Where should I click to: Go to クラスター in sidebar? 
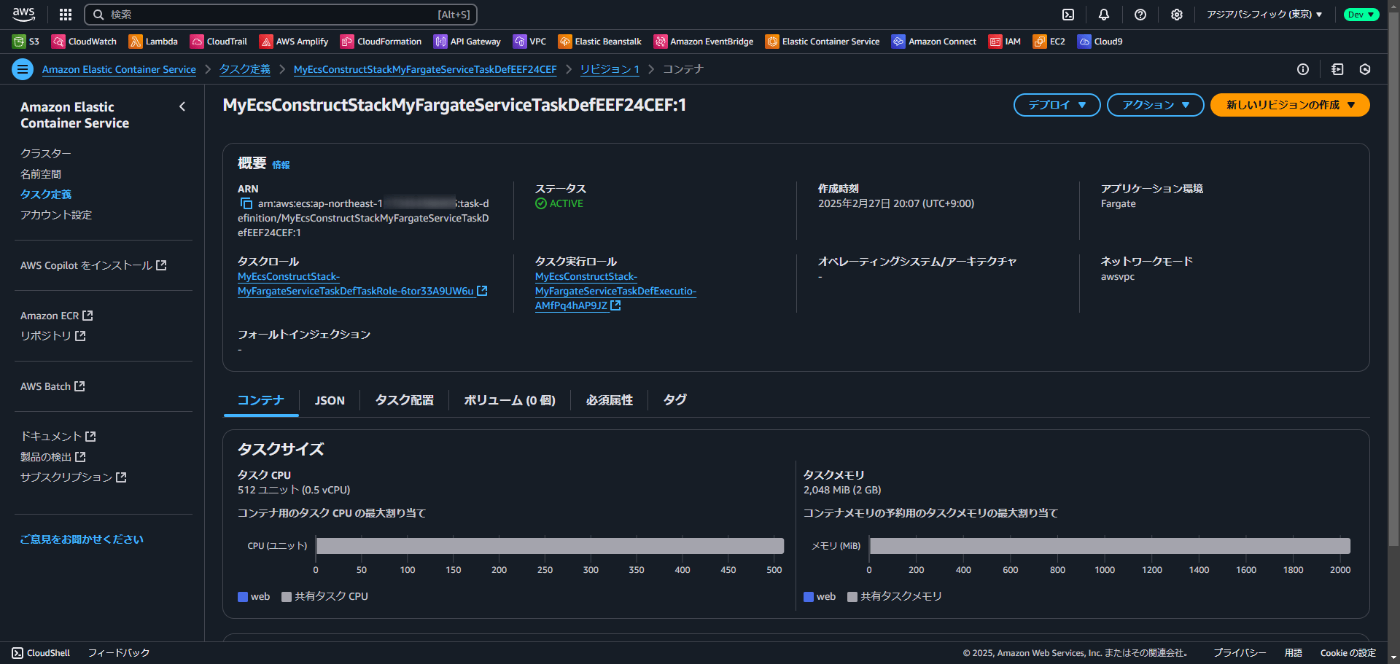coord(46,154)
